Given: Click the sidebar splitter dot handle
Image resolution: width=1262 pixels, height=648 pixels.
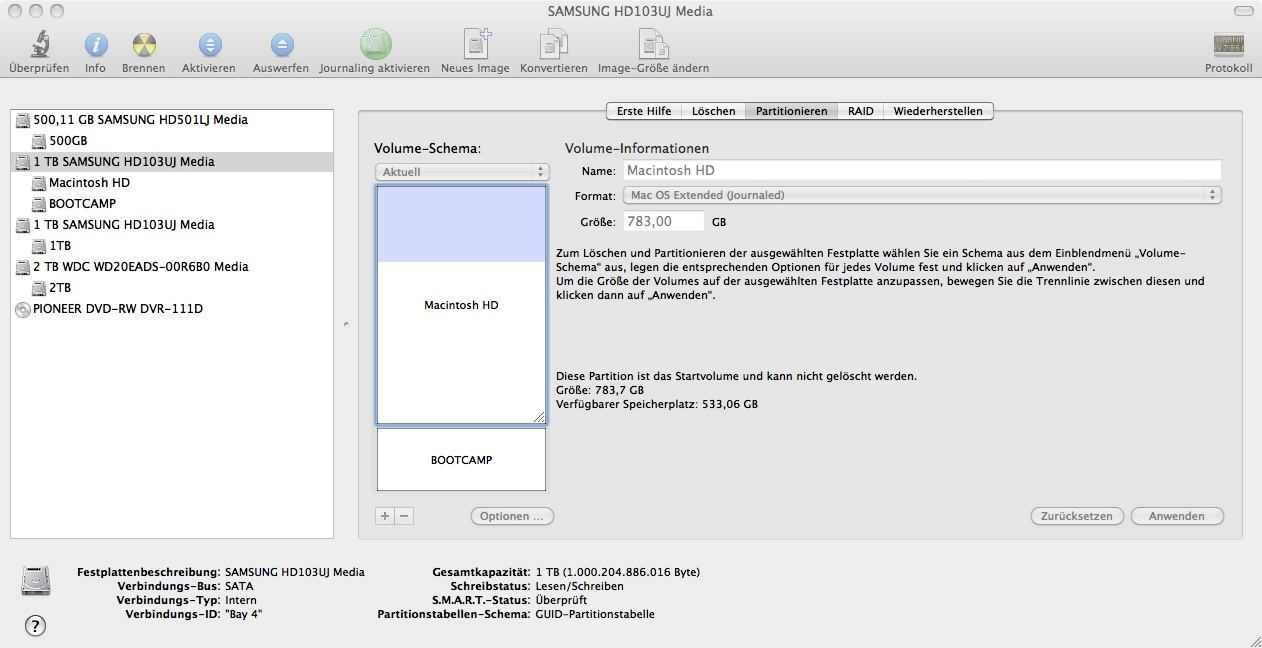Looking at the screenshot, I should (346, 324).
